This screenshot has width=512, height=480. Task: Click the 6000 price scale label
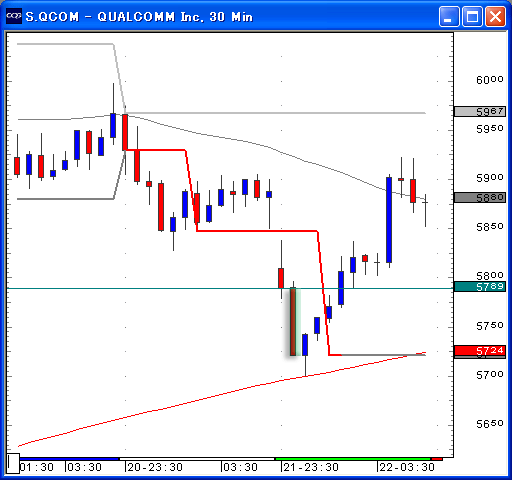coord(489,80)
